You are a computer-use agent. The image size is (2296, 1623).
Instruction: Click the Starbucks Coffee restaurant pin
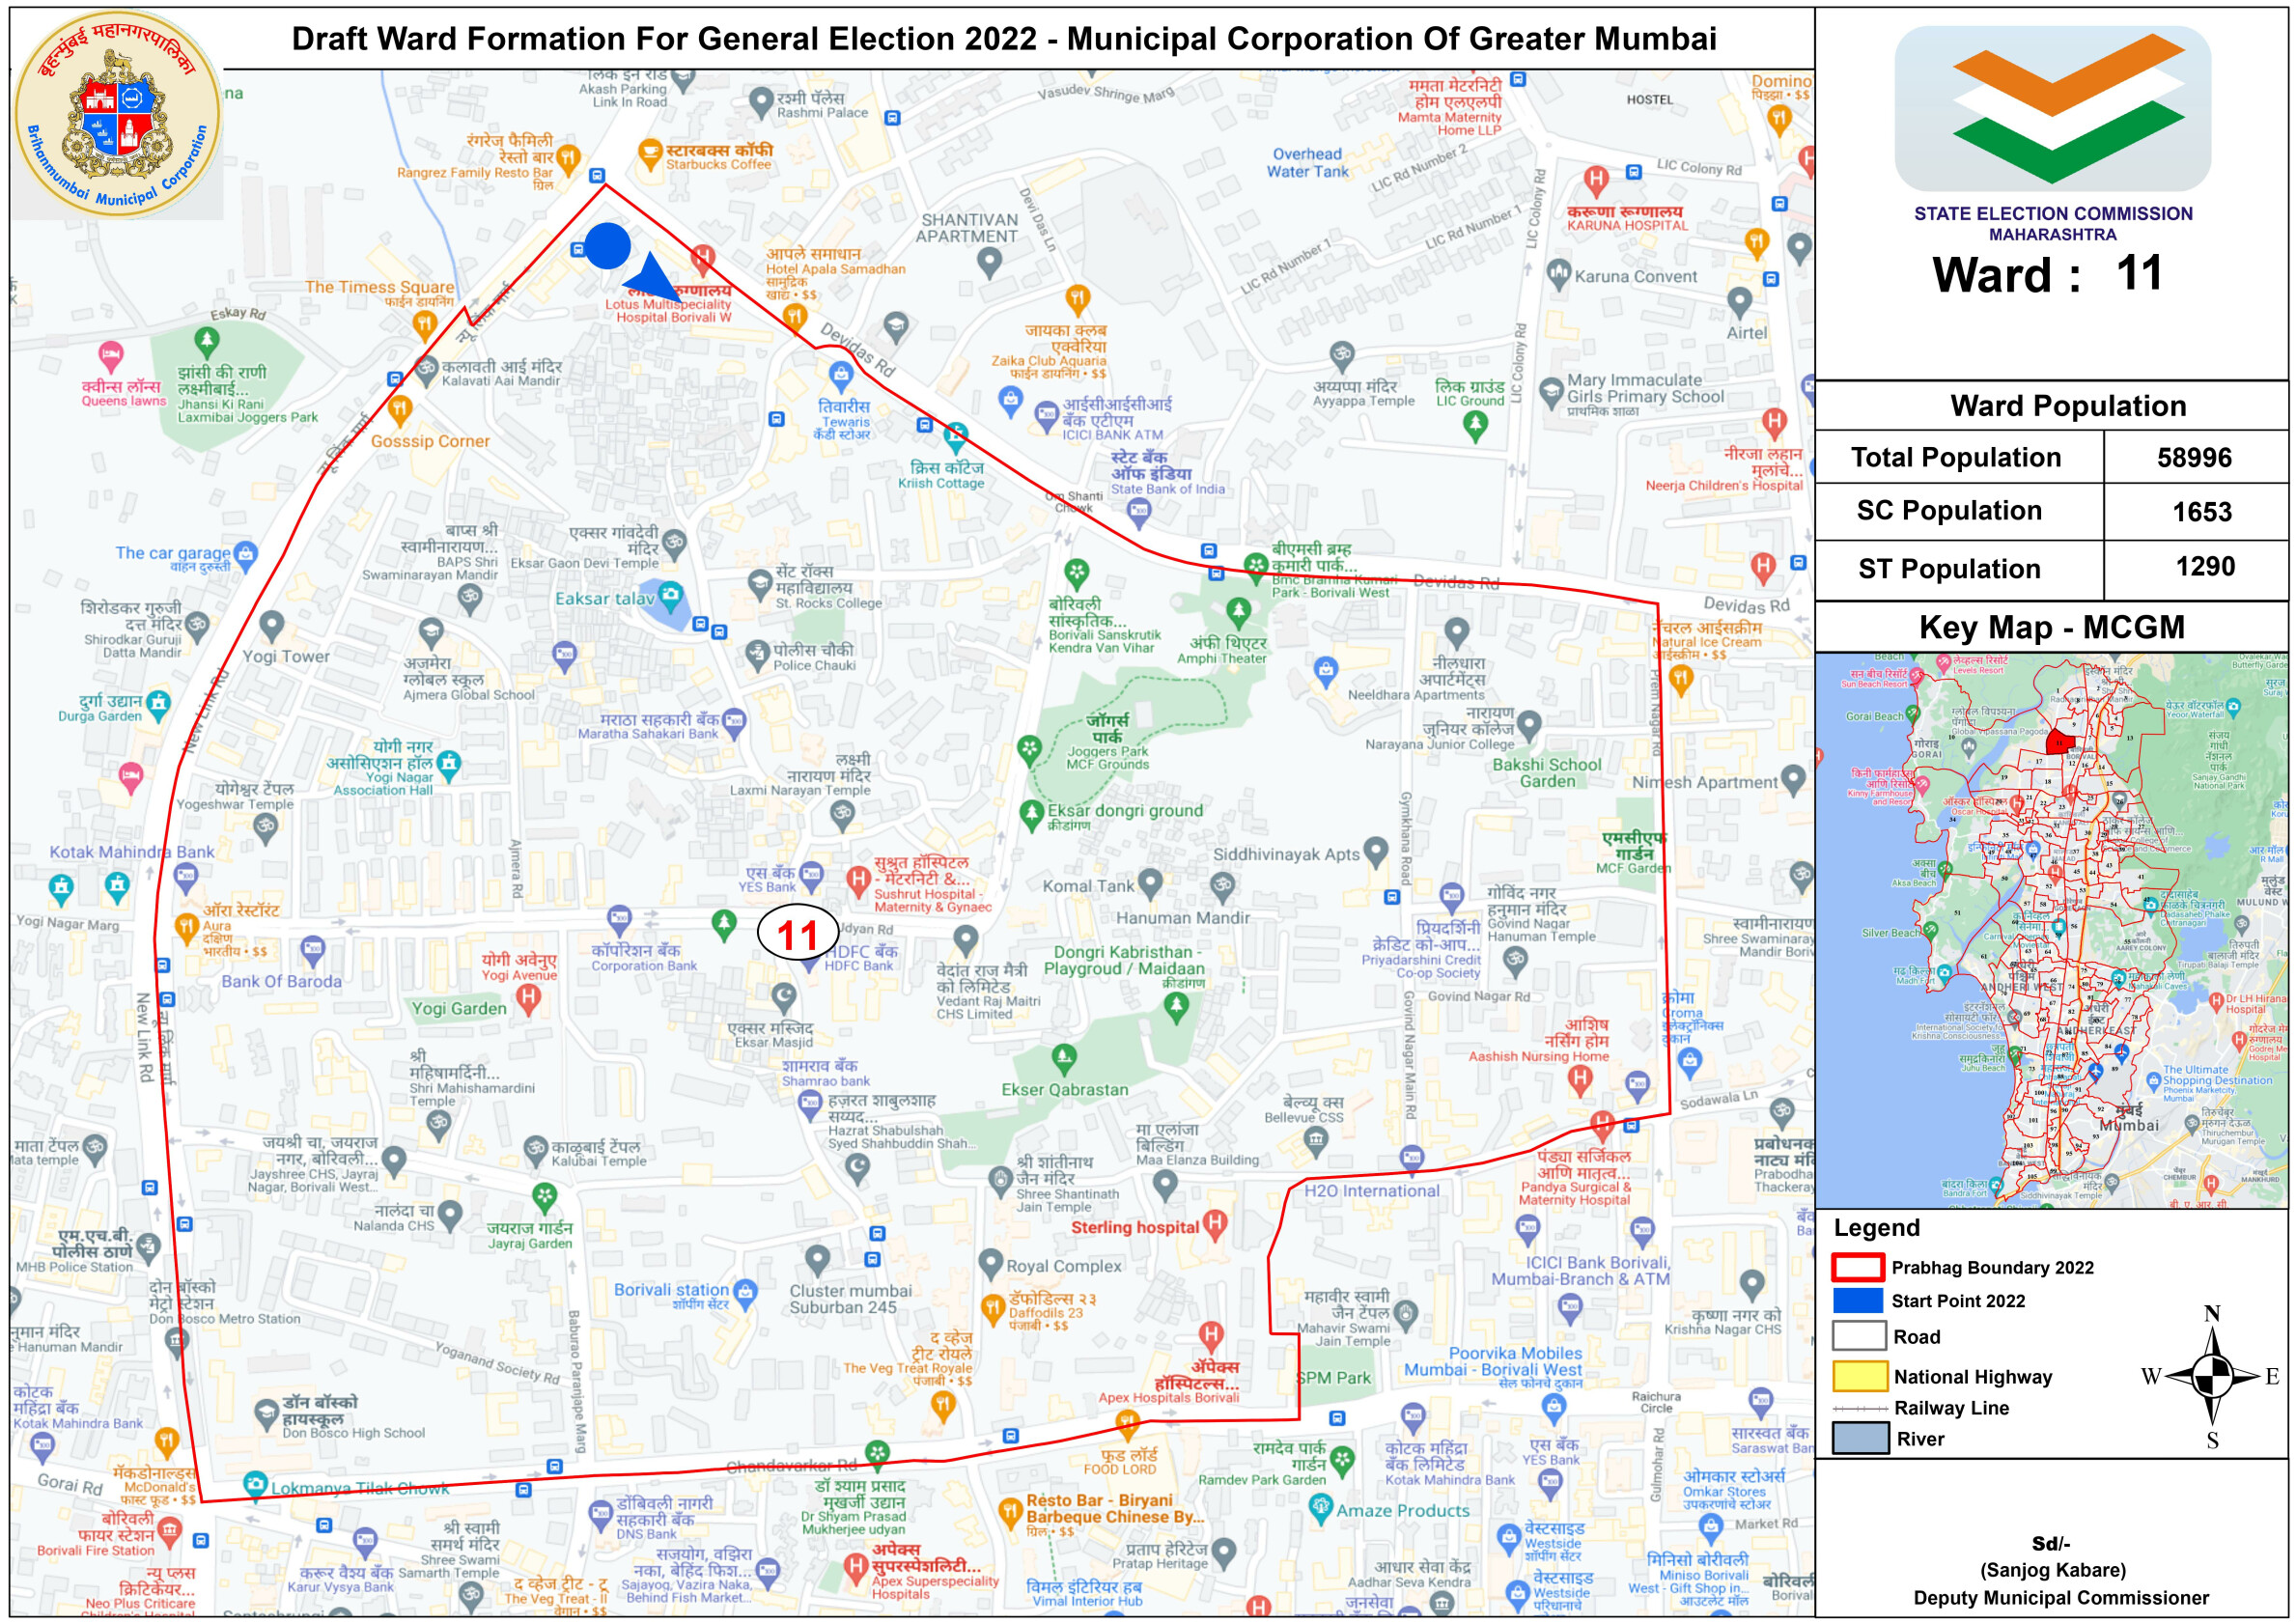point(649,153)
